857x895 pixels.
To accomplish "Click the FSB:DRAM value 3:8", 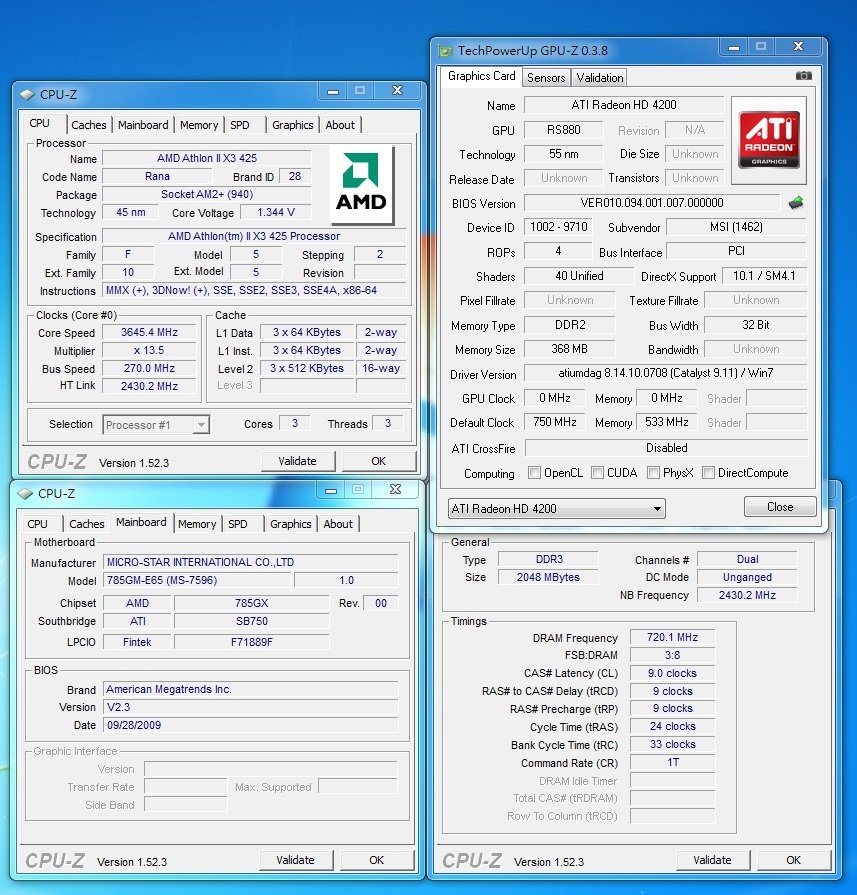I will click(x=673, y=655).
